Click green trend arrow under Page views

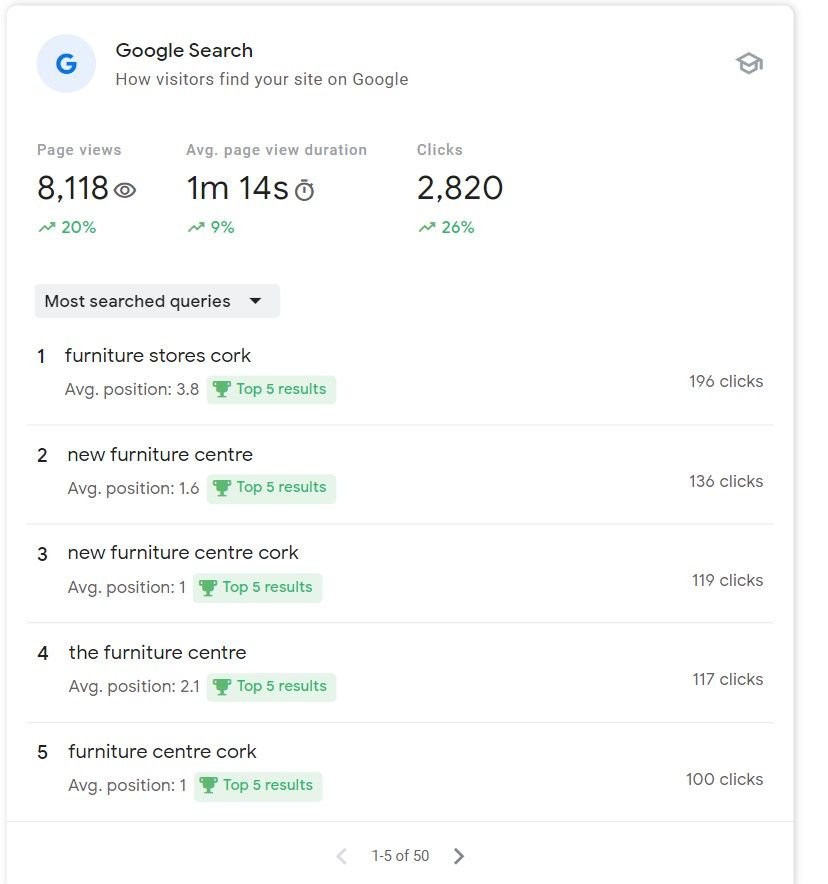pyautogui.click(x=46, y=228)
